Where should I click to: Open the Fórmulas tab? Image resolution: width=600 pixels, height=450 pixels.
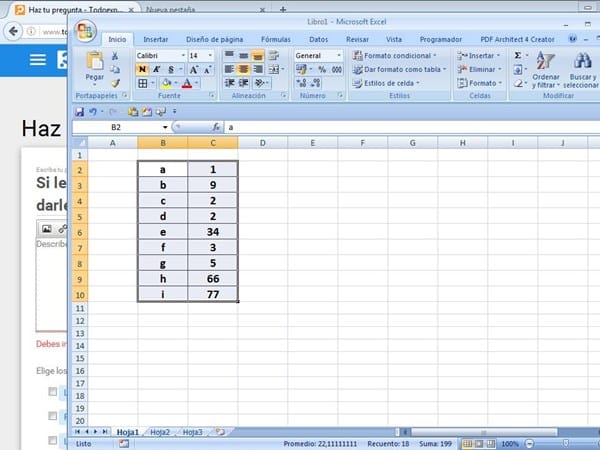point(276,39)
